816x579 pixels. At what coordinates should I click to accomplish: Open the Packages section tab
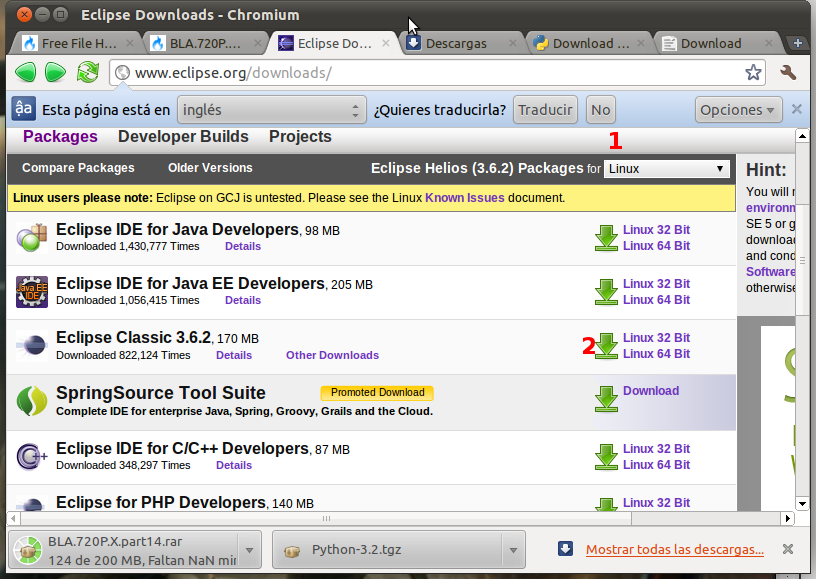point(60,136)
